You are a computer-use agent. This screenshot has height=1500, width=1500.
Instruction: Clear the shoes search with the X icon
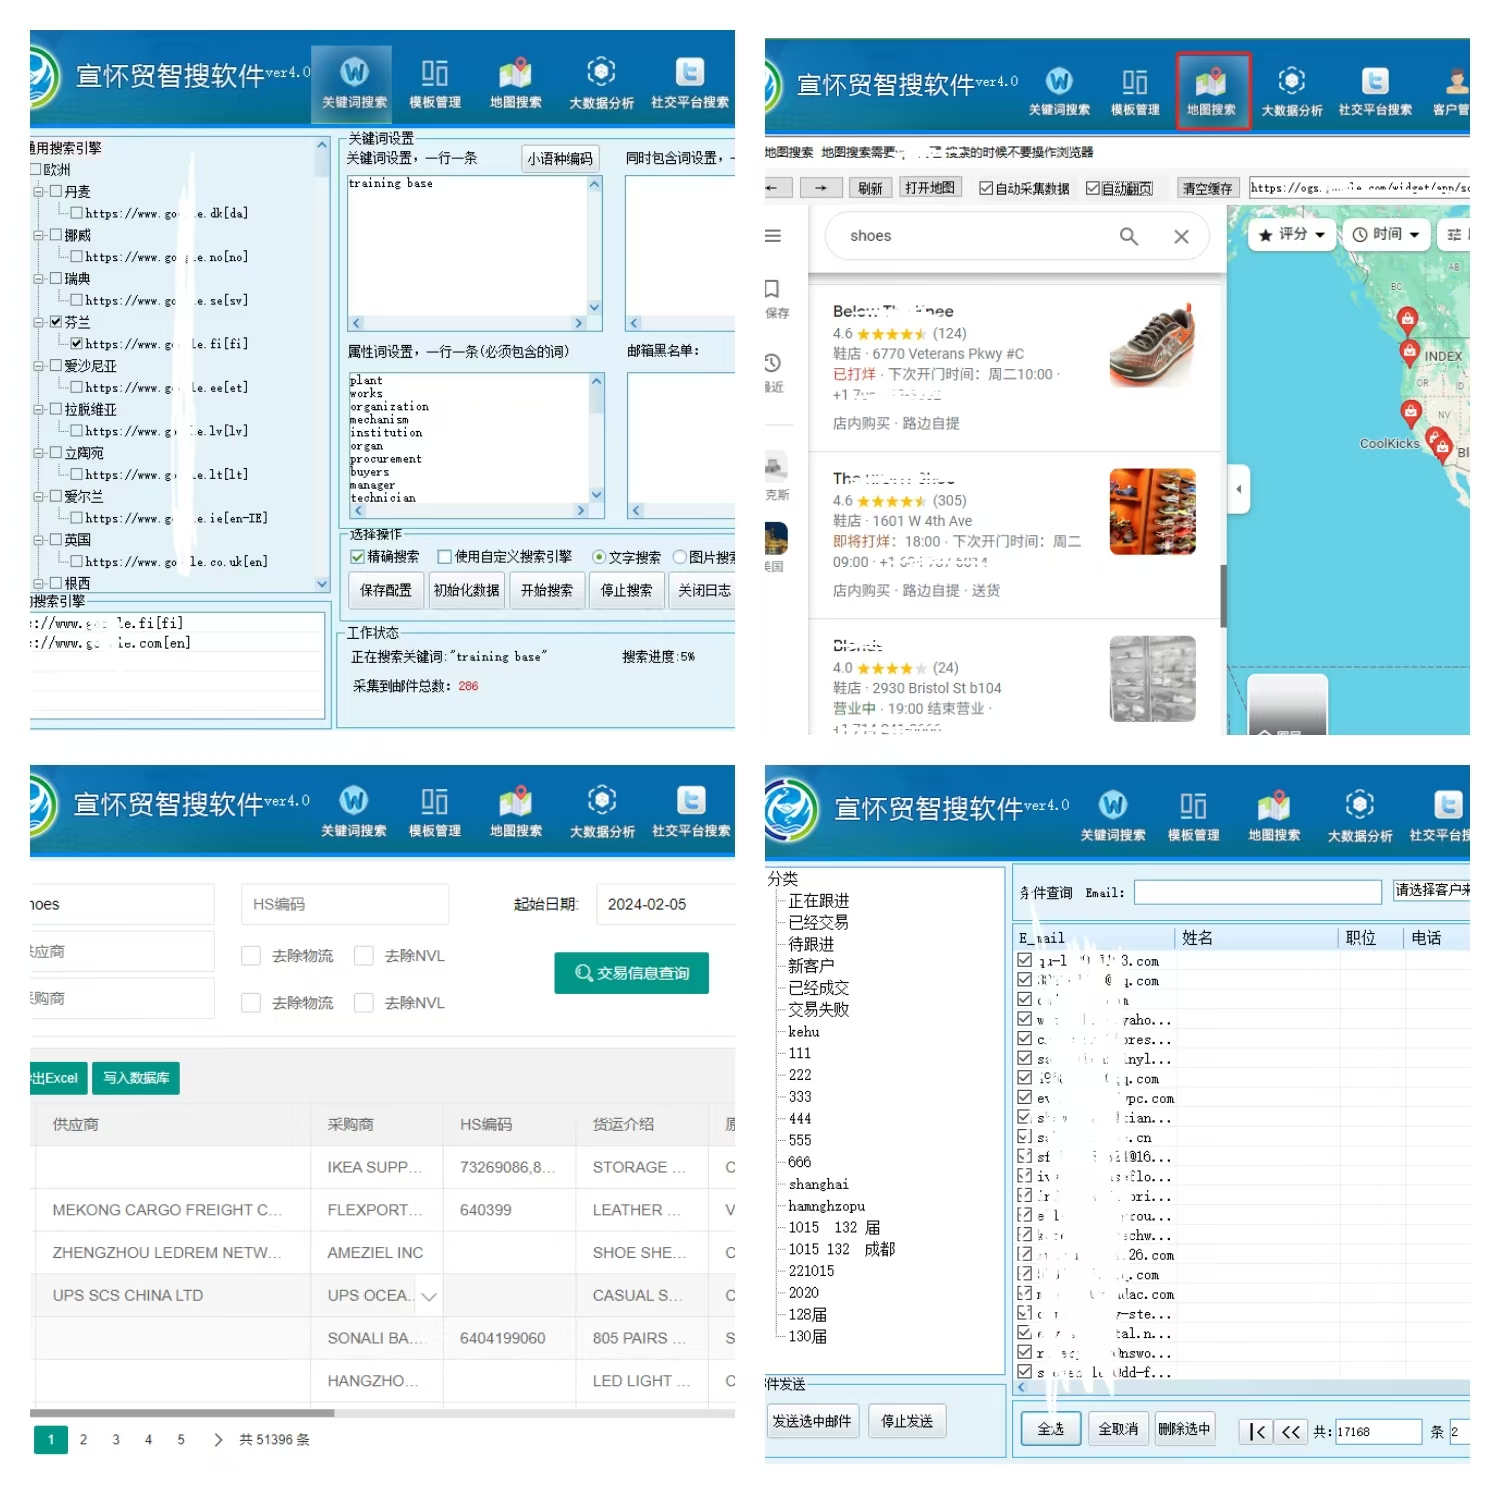point(1181,236)
